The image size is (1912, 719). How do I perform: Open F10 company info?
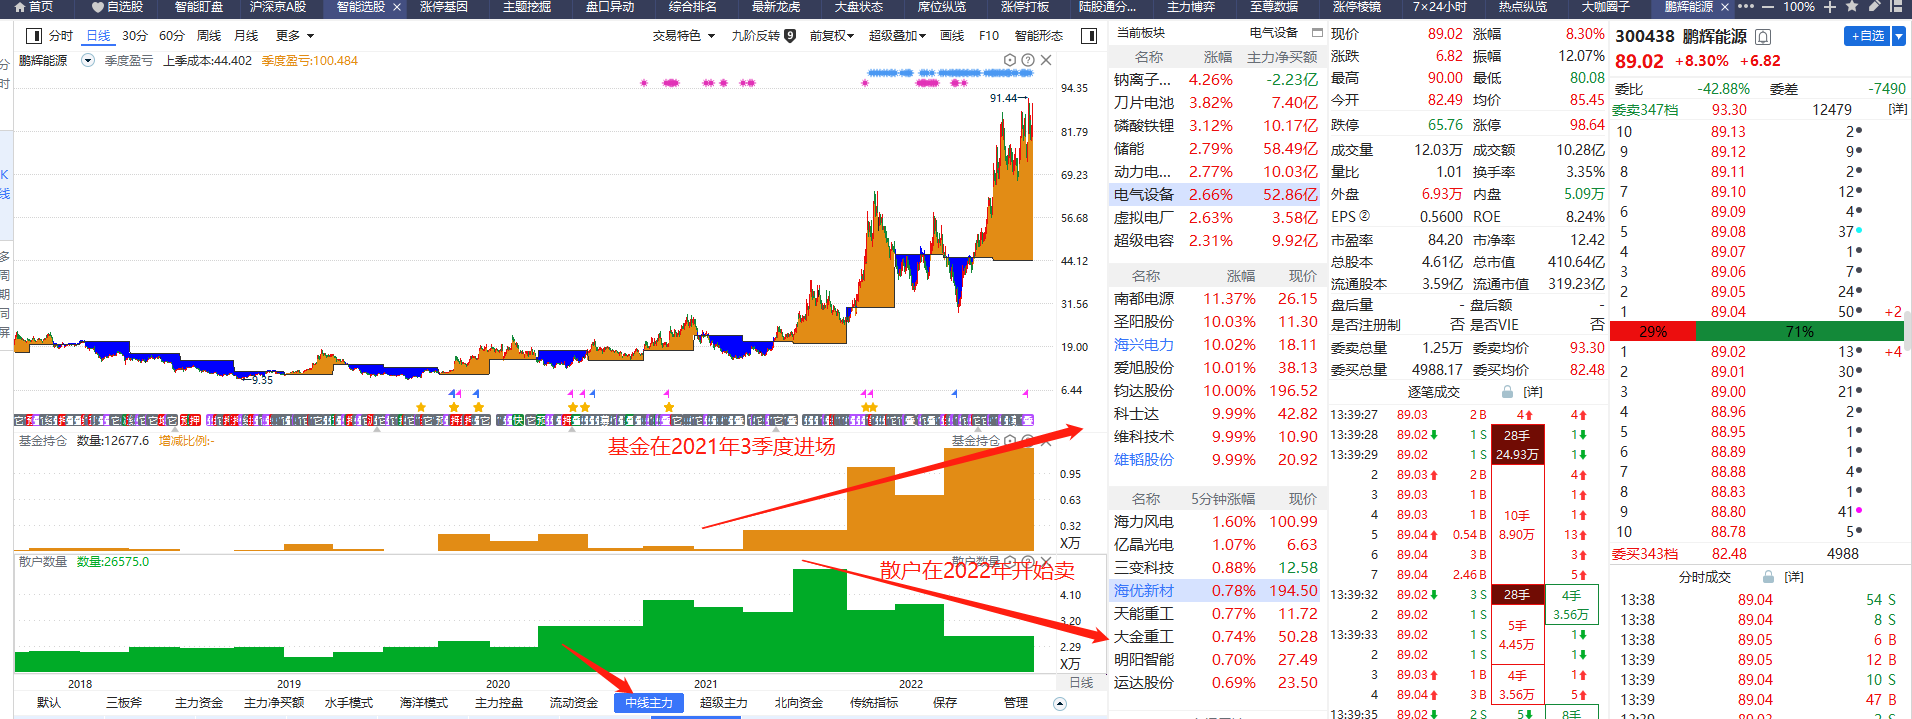[x=989, y=36]
